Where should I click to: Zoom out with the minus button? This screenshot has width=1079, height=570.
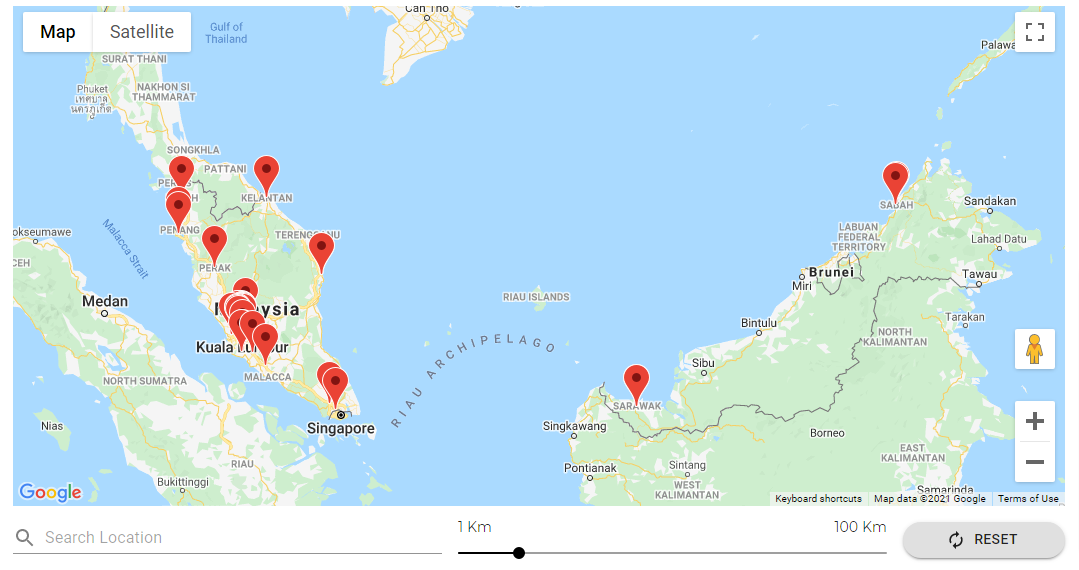(x=1034, y=462)
